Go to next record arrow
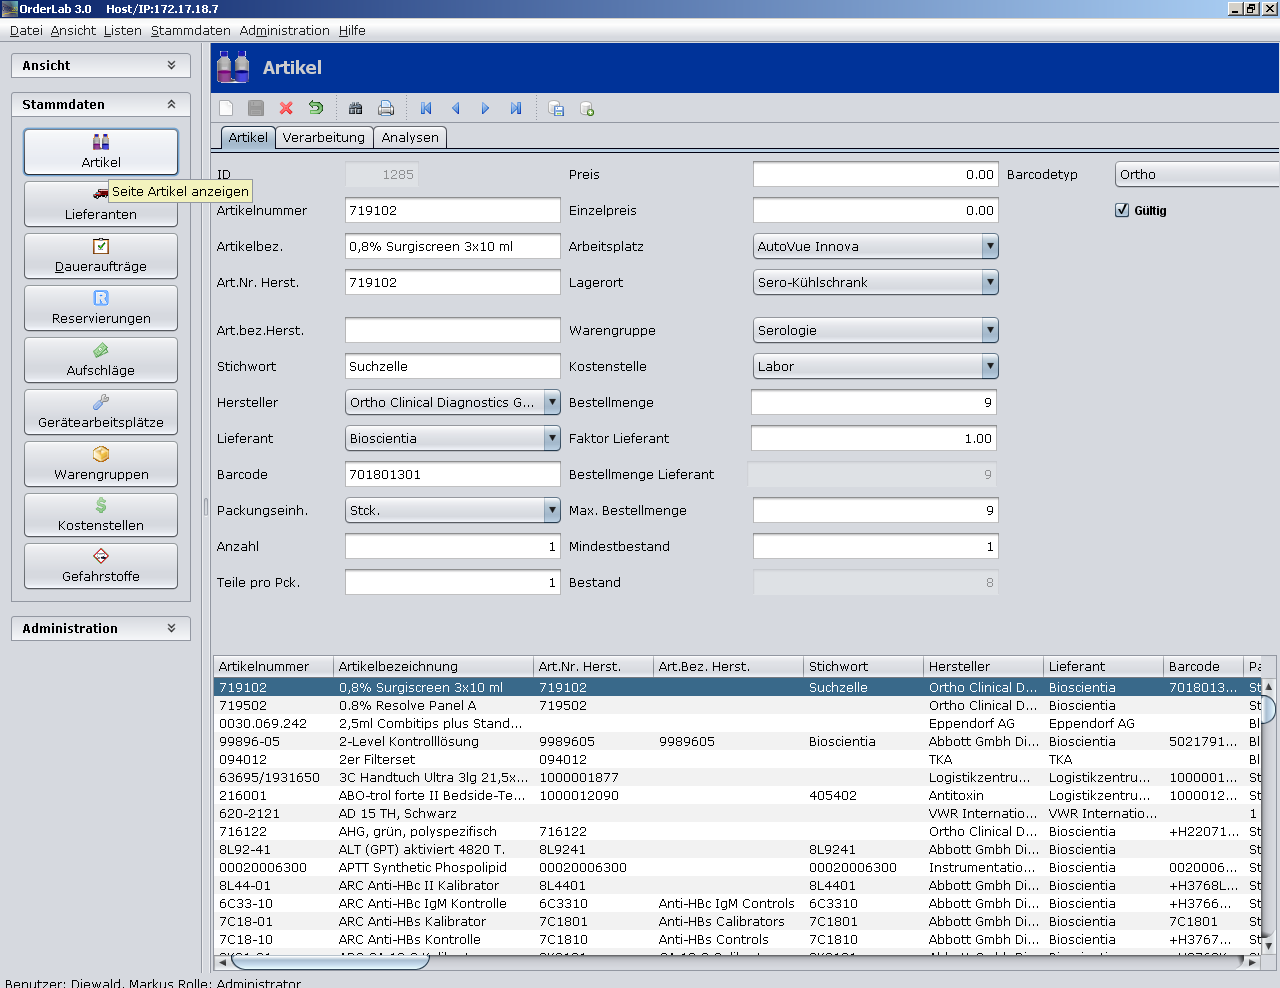1280x988 pixels. [x=486, y=108]
